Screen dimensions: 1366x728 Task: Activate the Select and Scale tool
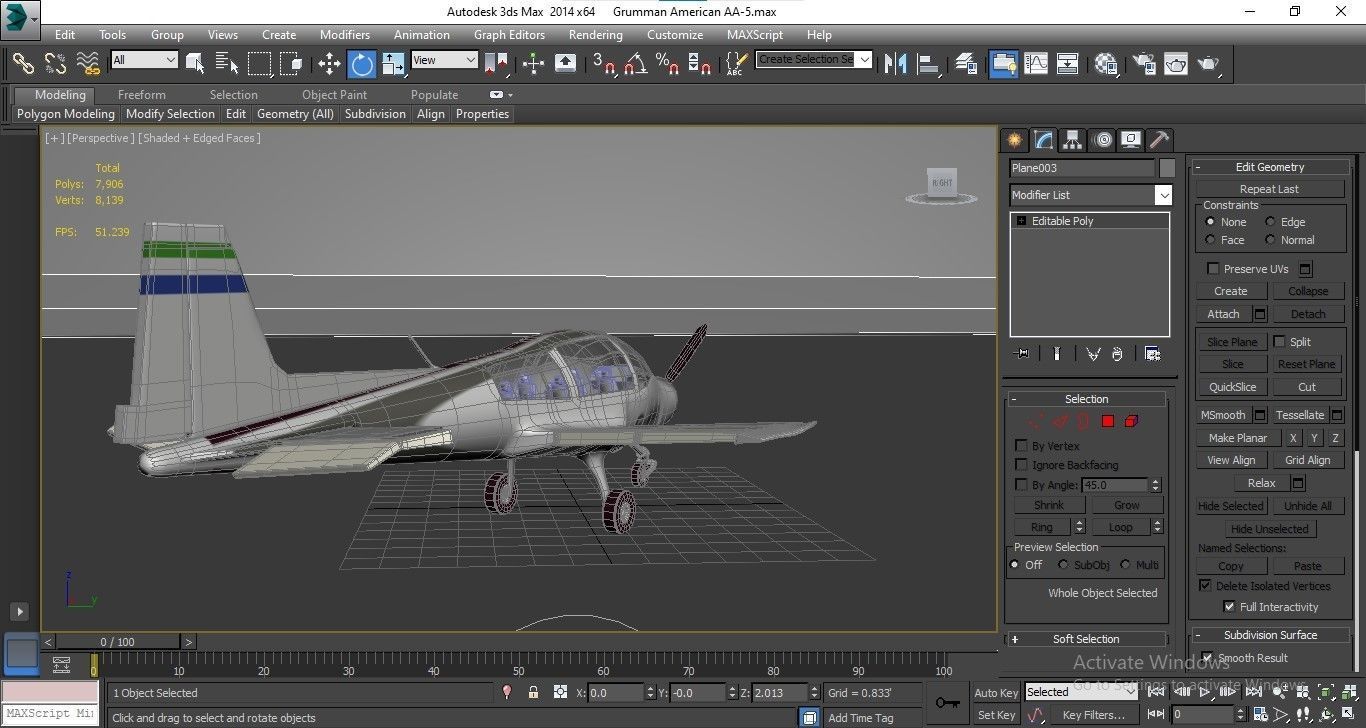pos(393,63)
